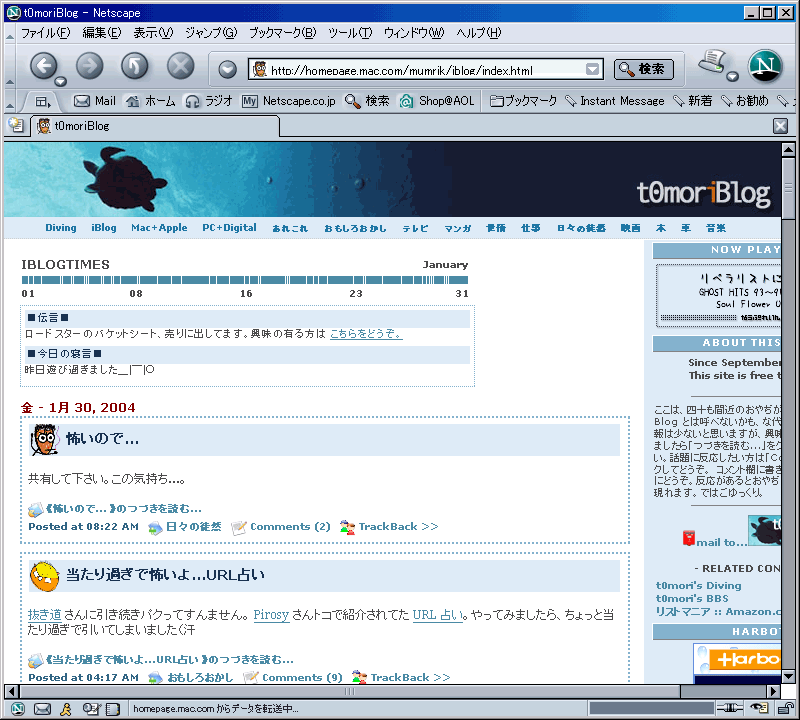Click the vertical scrollbar down arrow
Viewport: 800px width, 720px height.
(788, 677)
